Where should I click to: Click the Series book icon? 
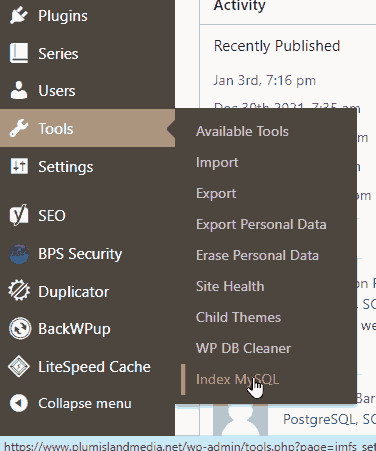click(x=19, y=53)
